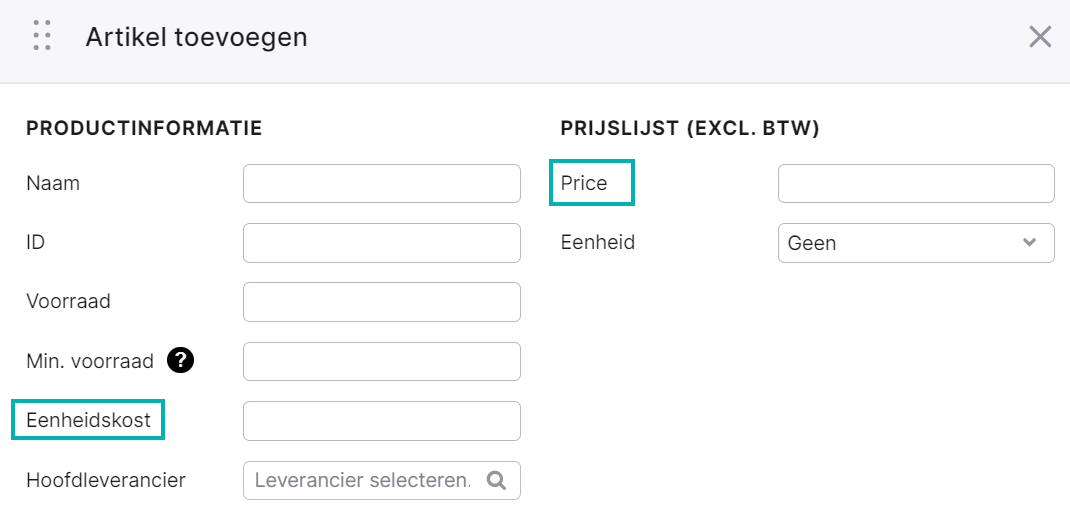Screen dimensions: 1070x514
Task: Click the Hoofdleverancier label
Action: tap(106, 480)
